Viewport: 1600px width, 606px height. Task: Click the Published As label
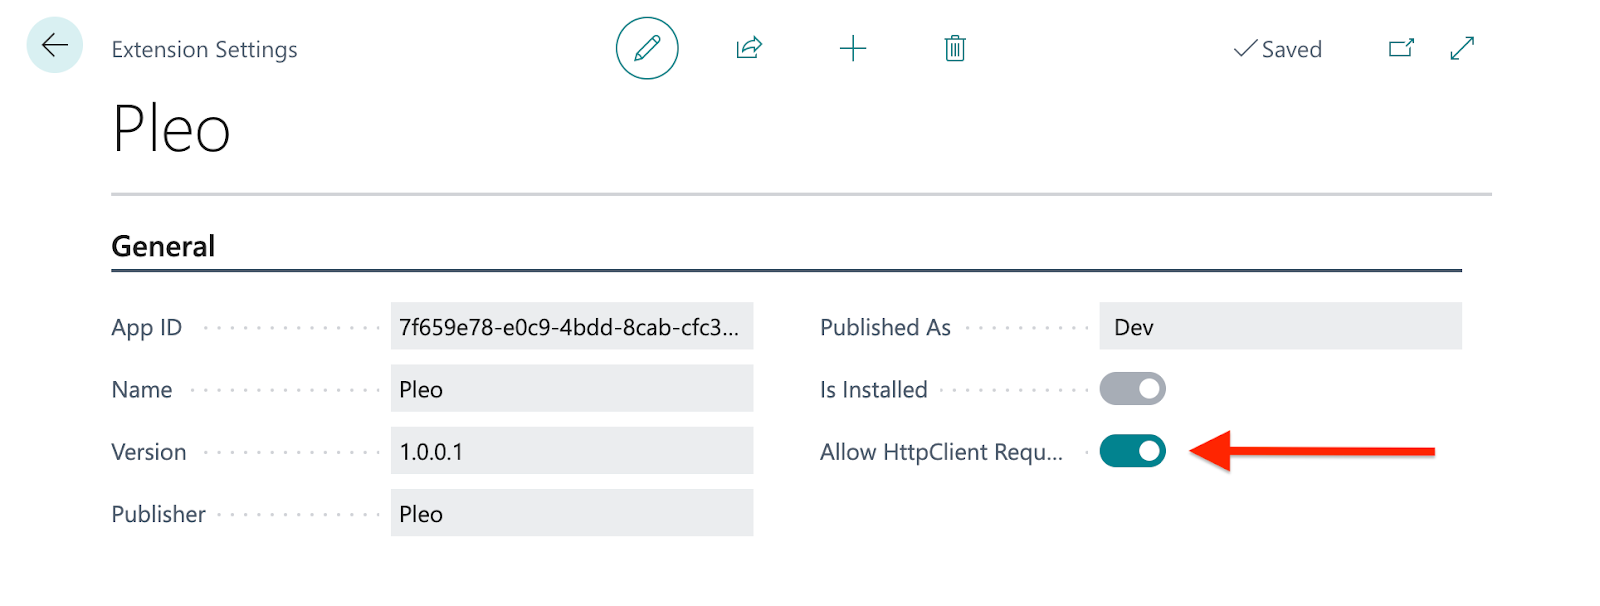[x=885, y=327]
